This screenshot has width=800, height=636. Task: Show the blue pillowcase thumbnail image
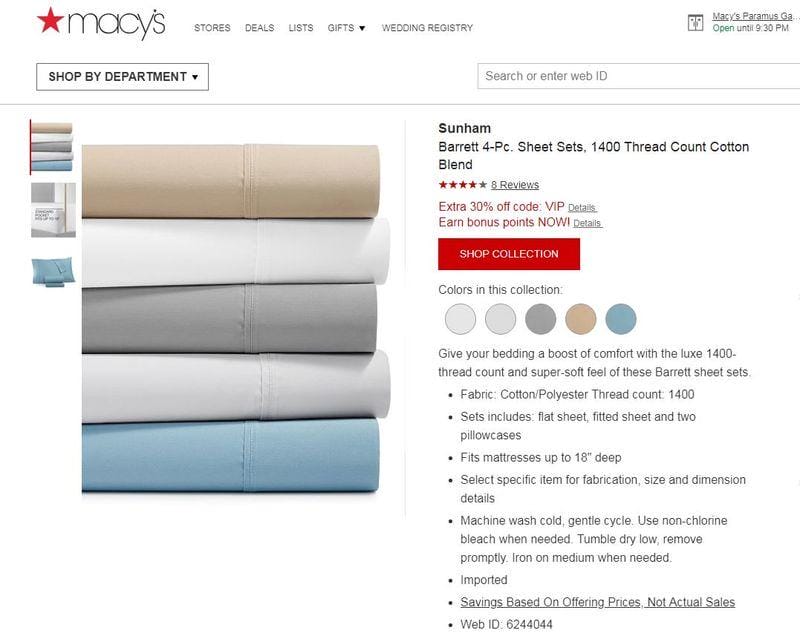pyautogui.click(x=53, y=271)
